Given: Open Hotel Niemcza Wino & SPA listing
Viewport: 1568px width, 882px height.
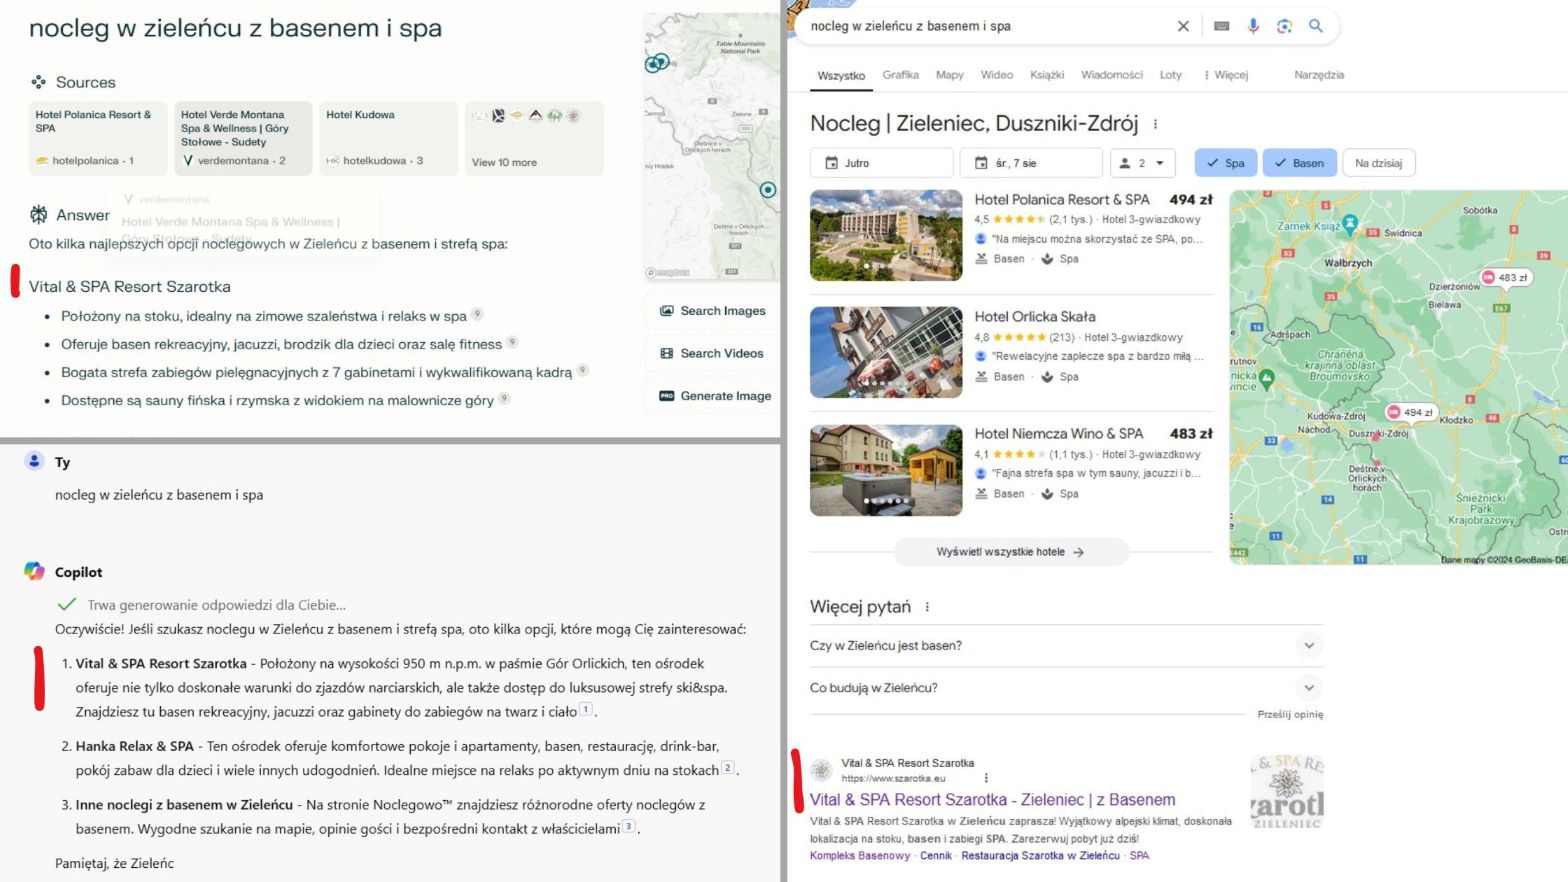Looking at the screenshot, I should 1059,434.
